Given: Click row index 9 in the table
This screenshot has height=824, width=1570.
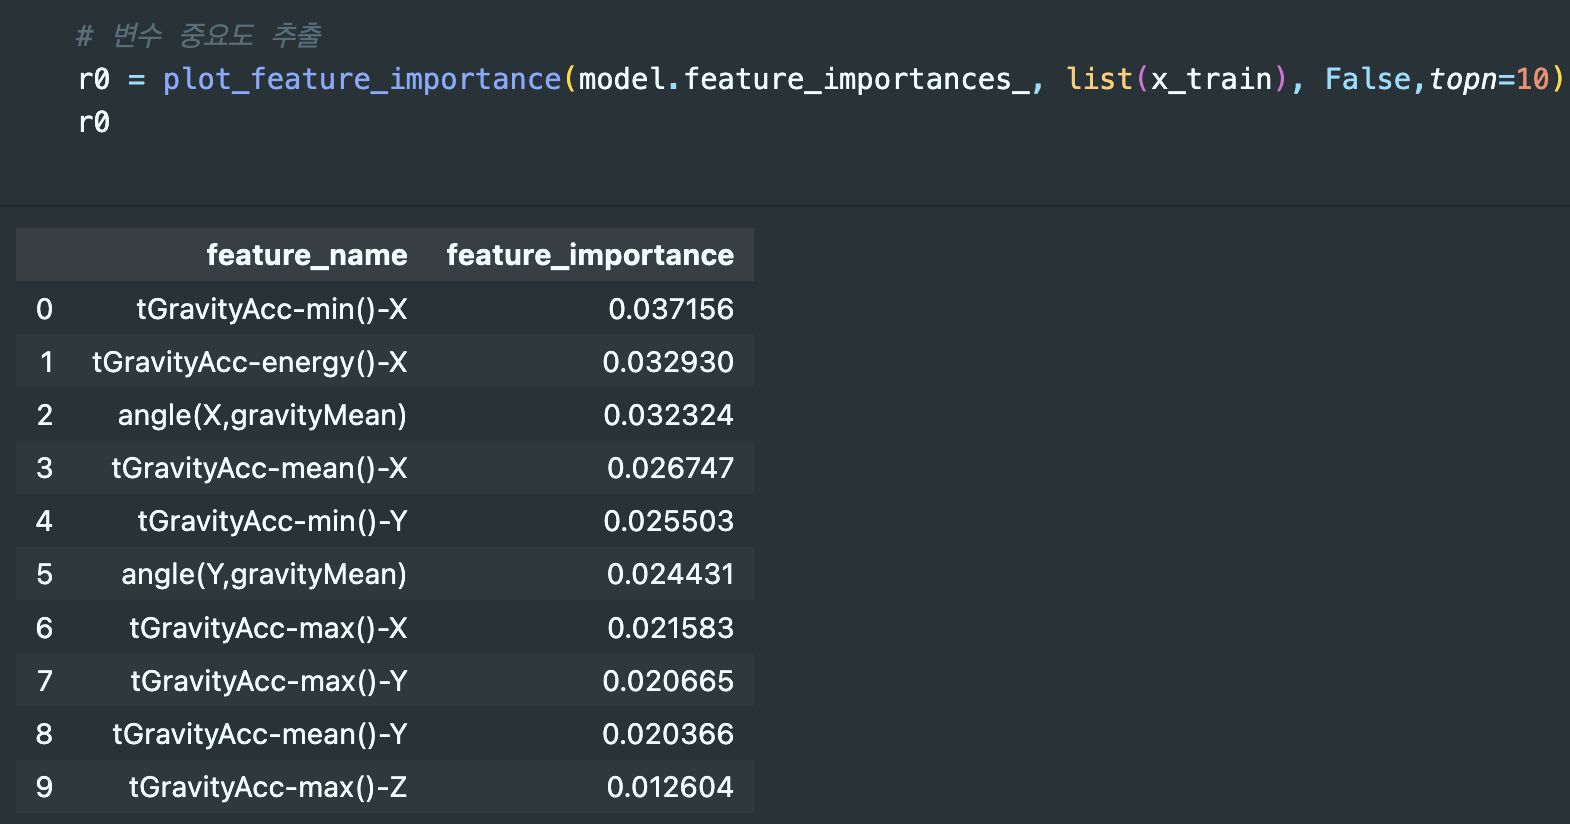Looking at the screenshot, I should (x=44, y=787).
